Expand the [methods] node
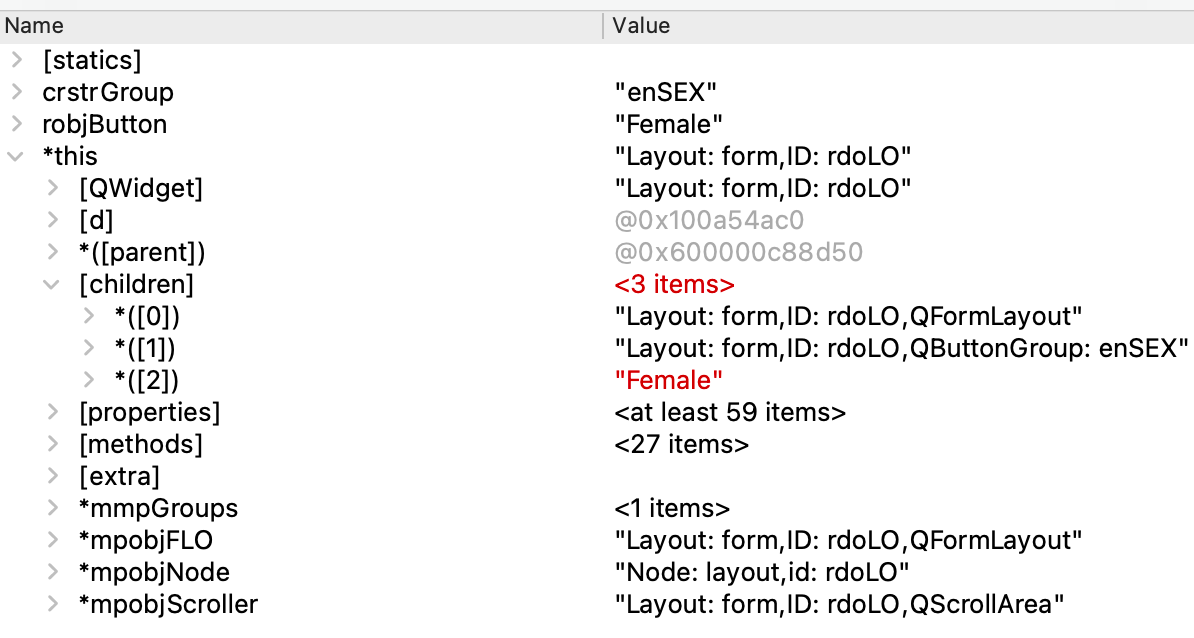The width and height of the screenshot is (1194, 638). point(53,444)
